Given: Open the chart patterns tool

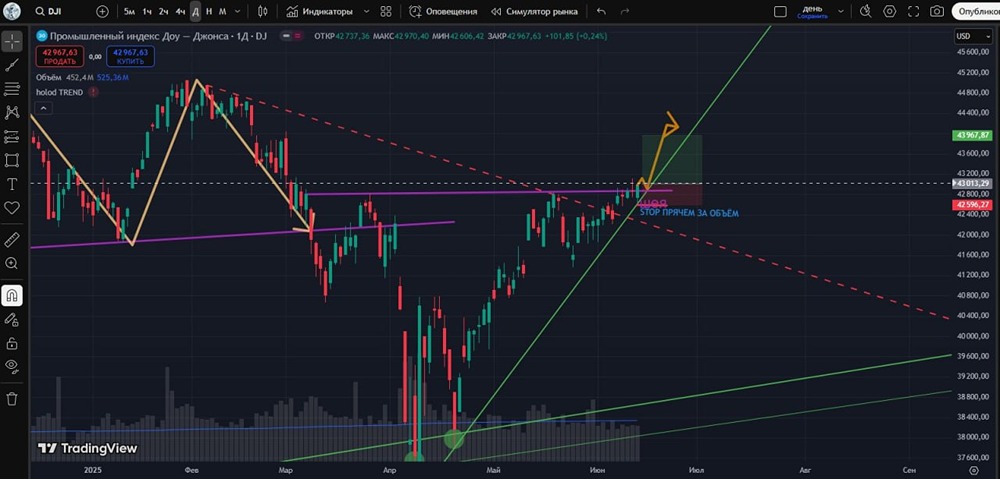Looking at the screenshot, I should point(11,112).
